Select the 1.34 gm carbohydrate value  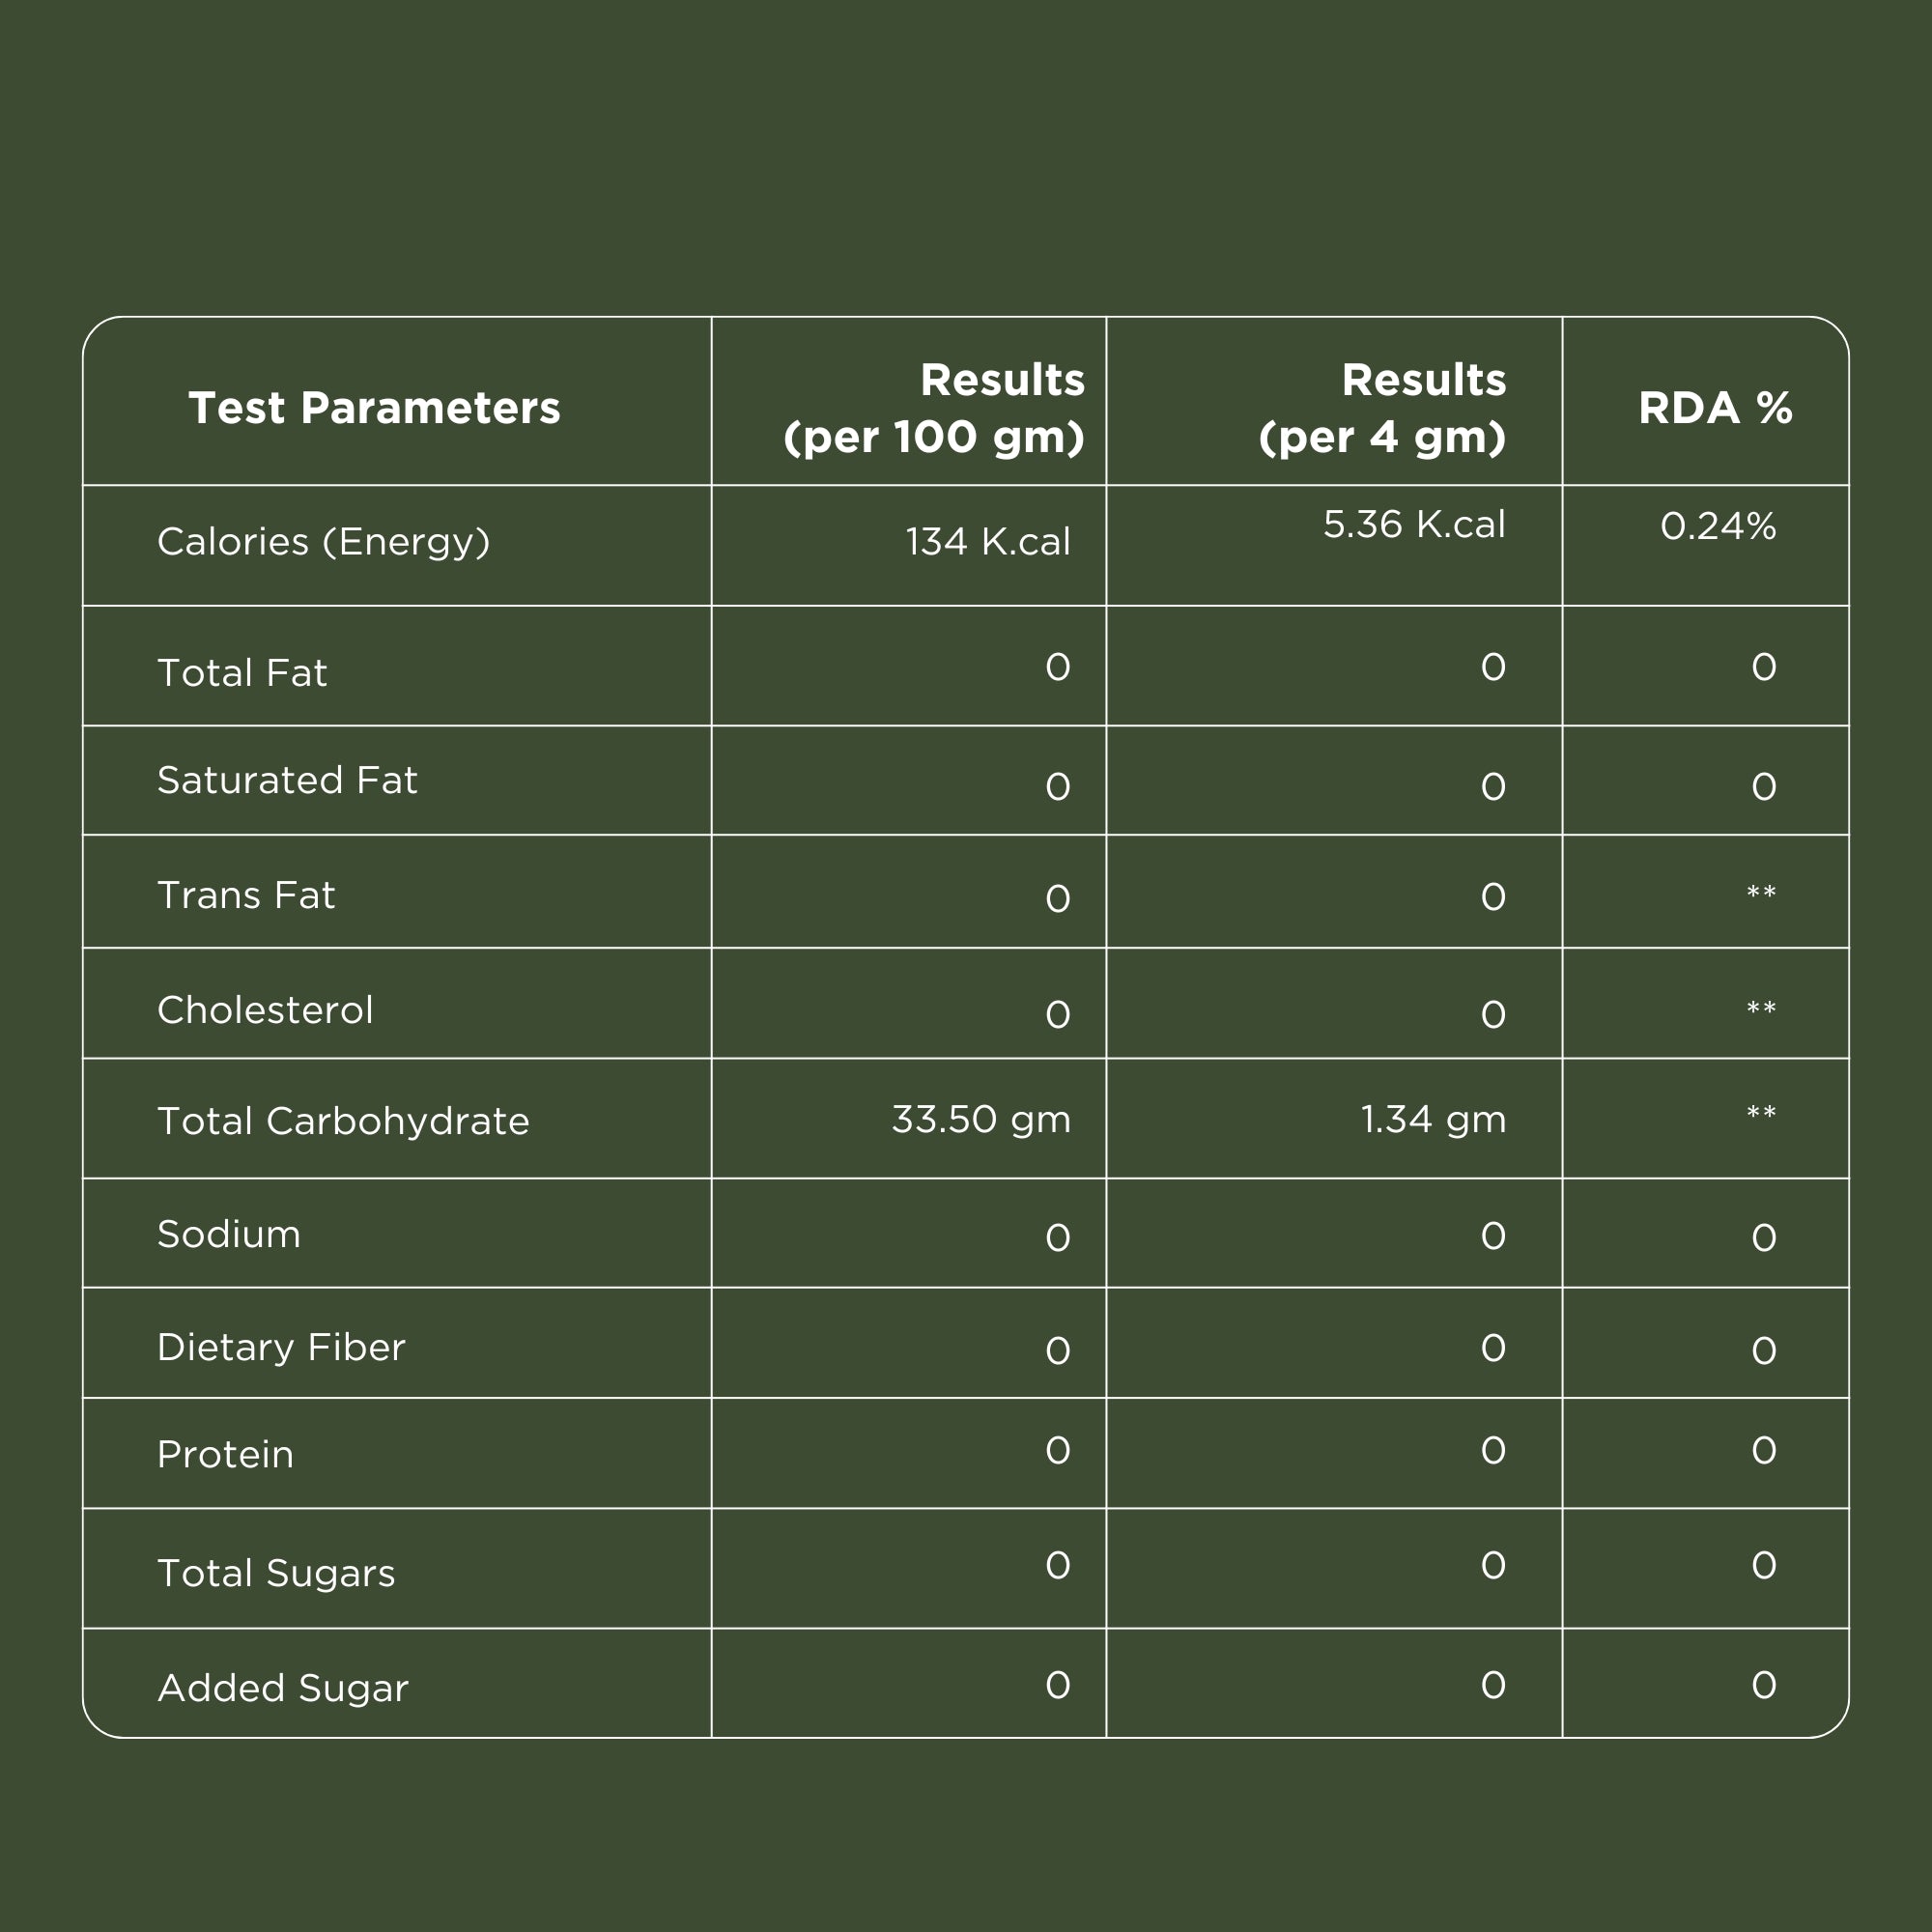1432,1119
